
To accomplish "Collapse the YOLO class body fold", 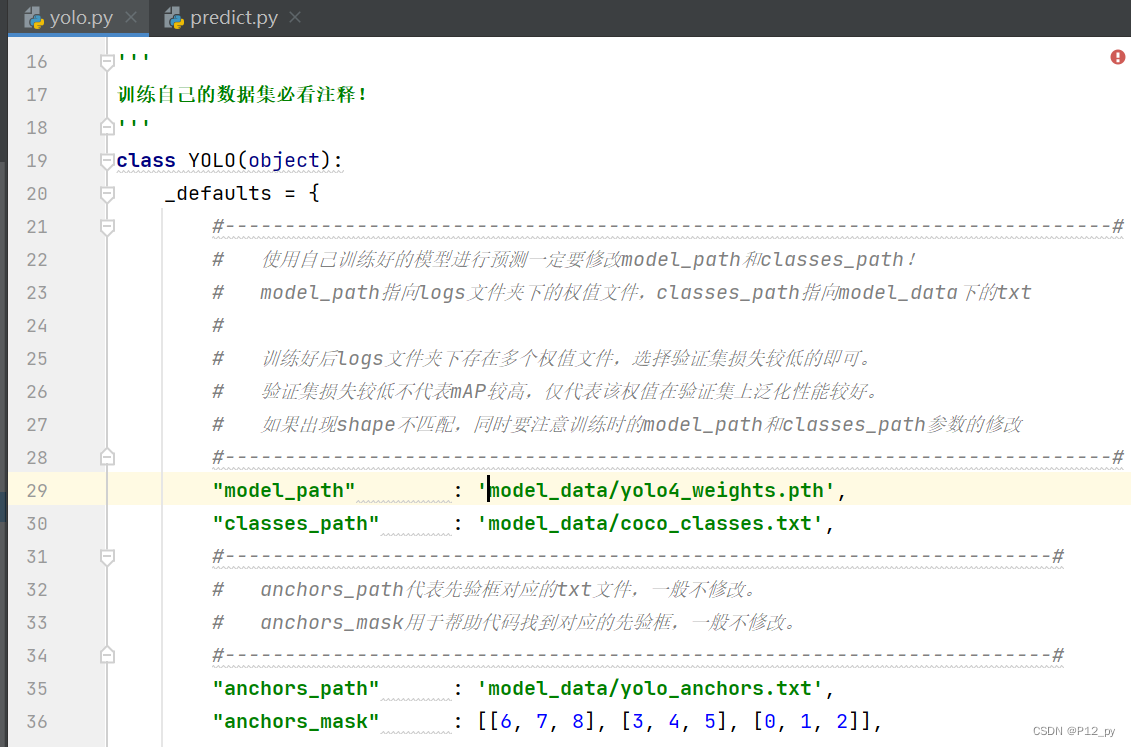I will point(107,160).
